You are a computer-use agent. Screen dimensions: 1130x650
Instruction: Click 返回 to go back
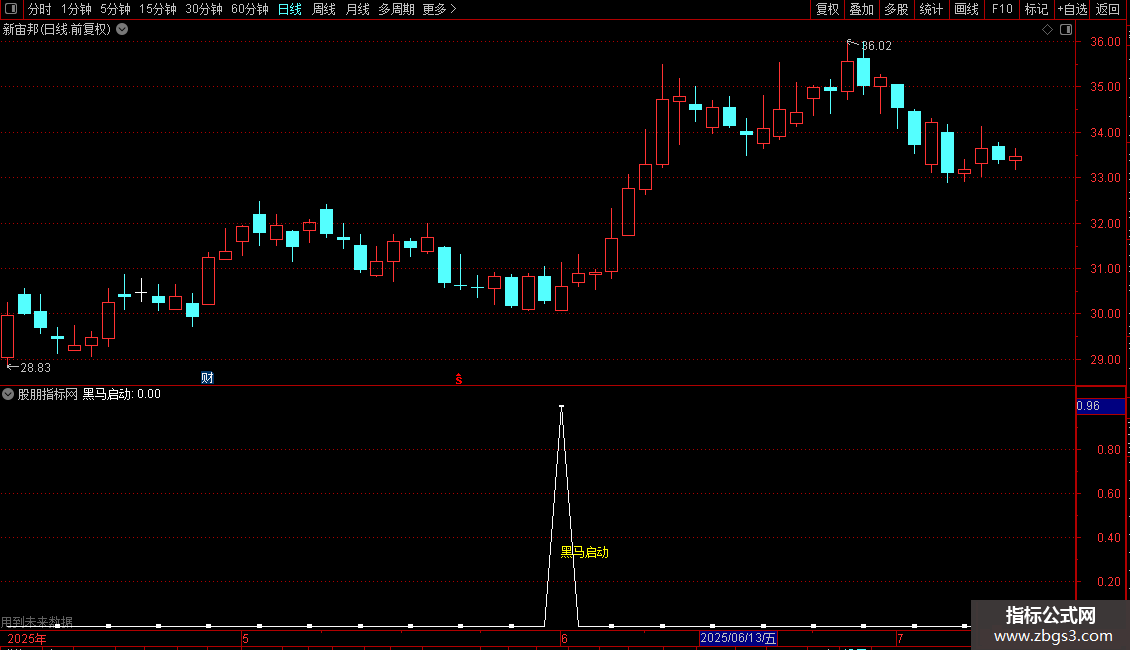(x=1108, y=9)
